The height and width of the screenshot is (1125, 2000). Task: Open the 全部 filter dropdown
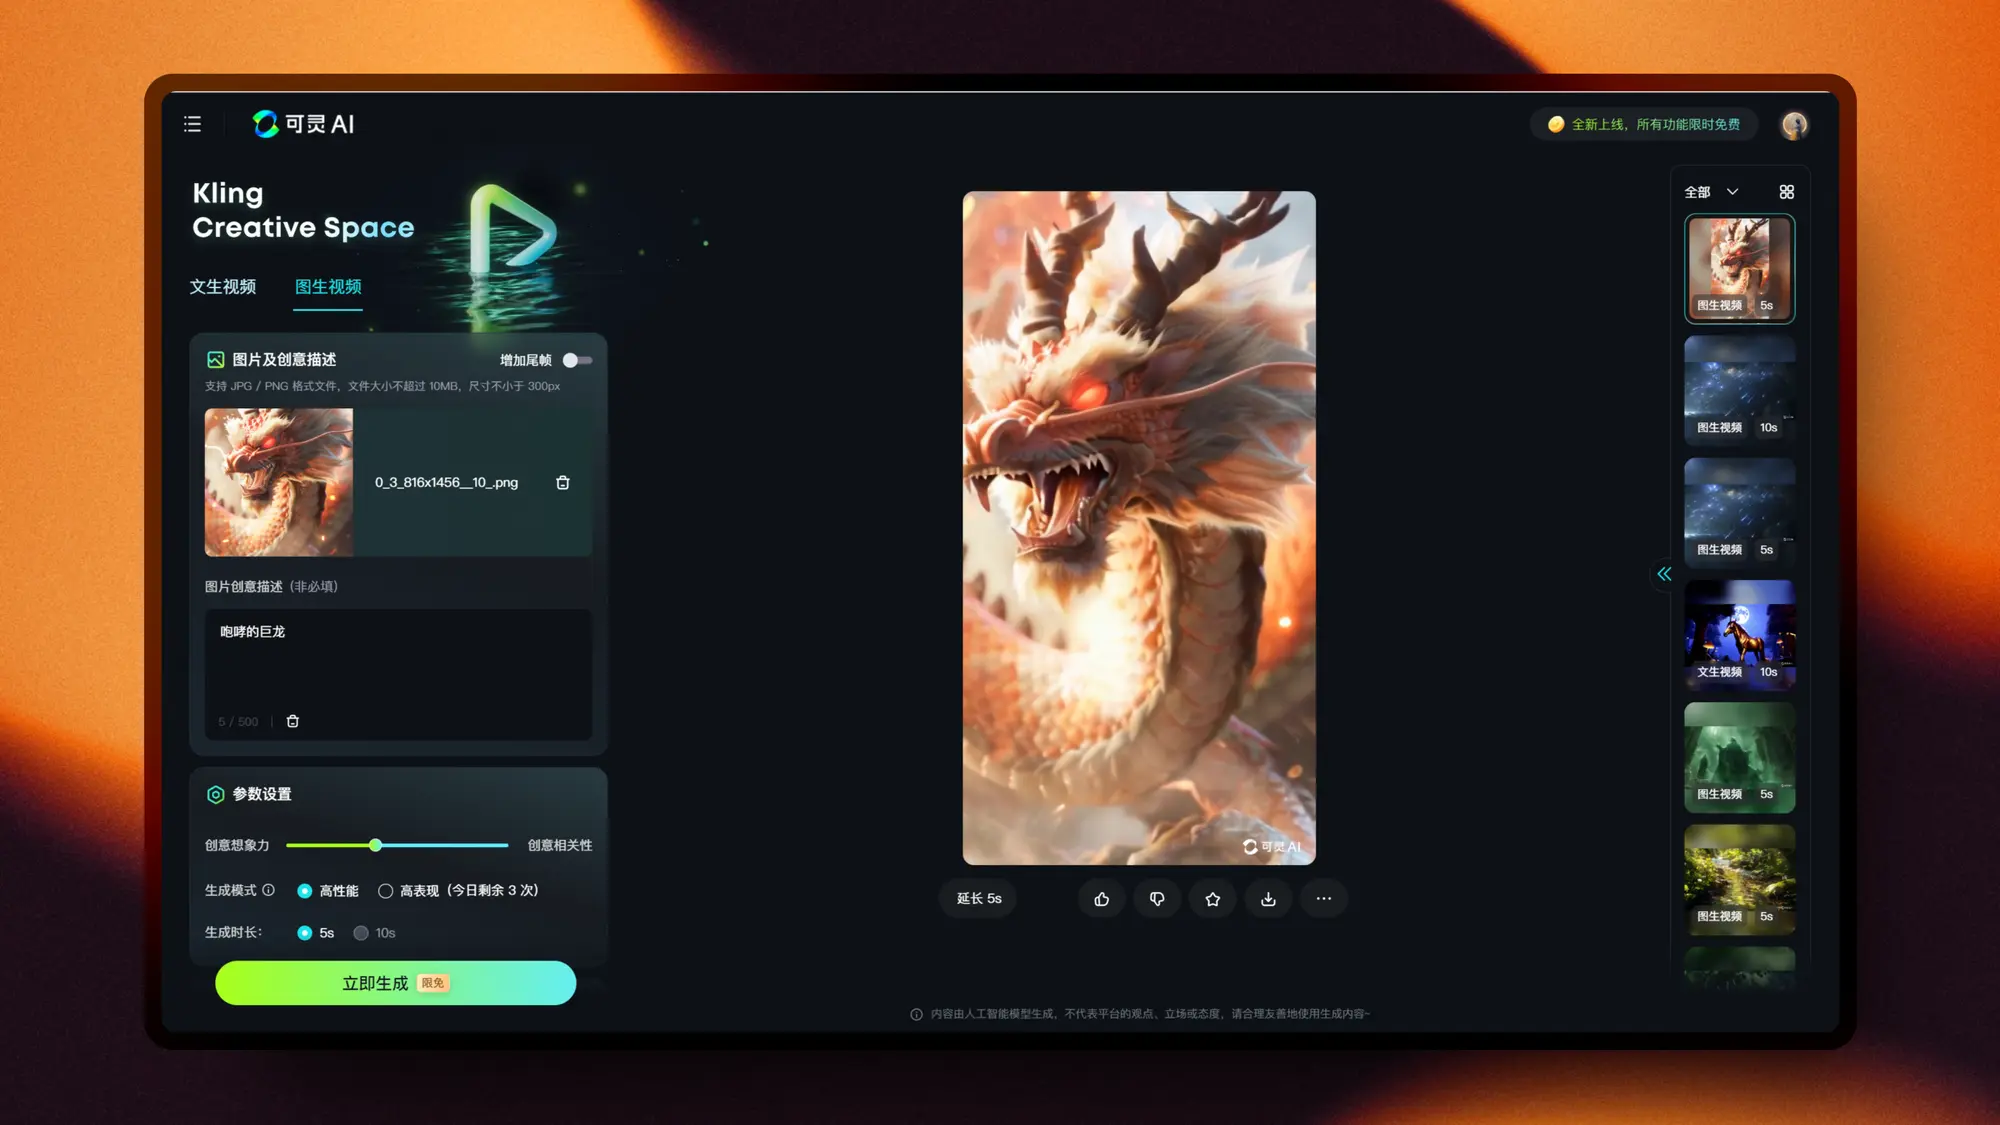(1711, 192)
